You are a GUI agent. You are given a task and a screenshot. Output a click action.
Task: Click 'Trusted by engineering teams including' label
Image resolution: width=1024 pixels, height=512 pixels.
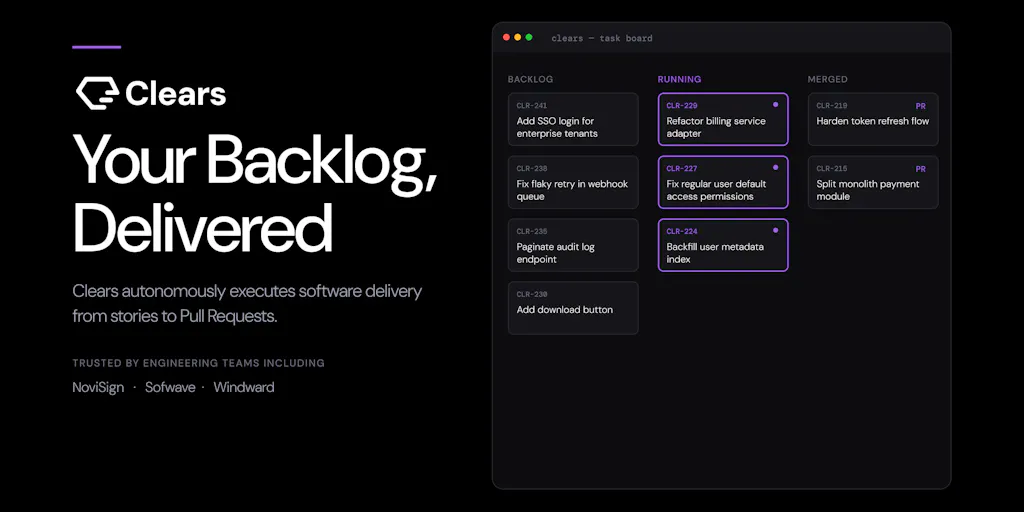[x=199, y=363]
